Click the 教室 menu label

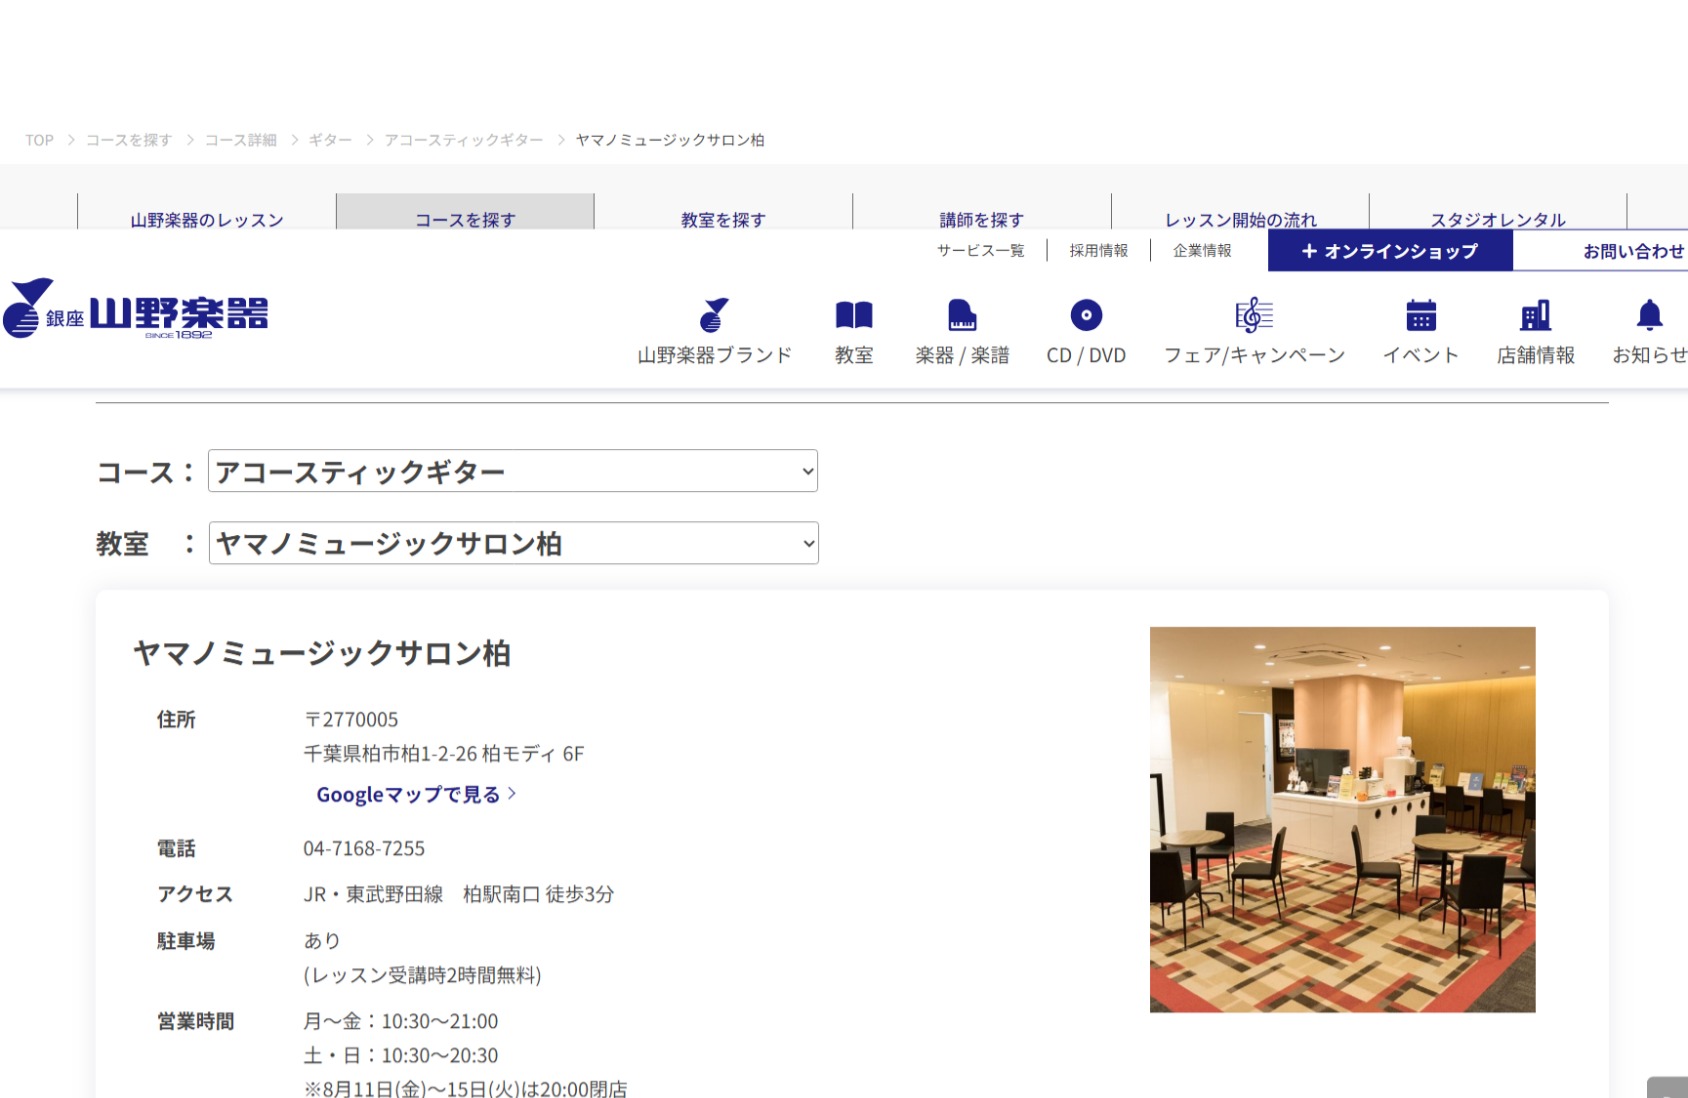pyautogui.click(x=854, y=355)
